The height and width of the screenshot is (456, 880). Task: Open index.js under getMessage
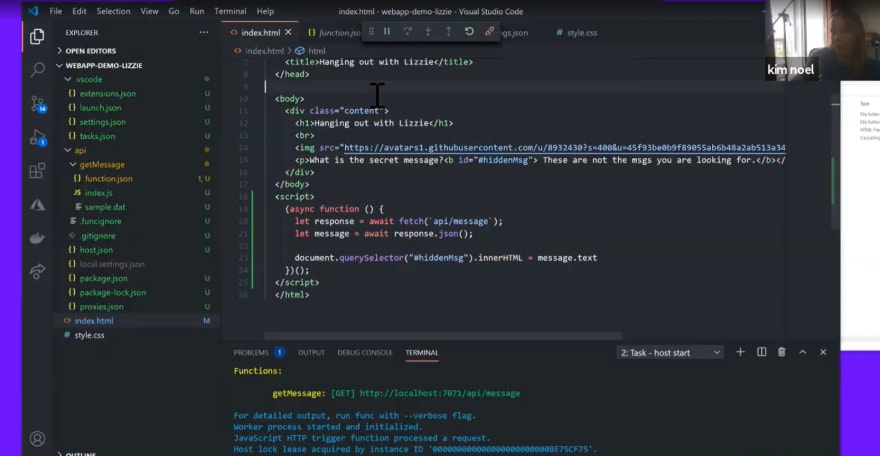click(98, 192)
